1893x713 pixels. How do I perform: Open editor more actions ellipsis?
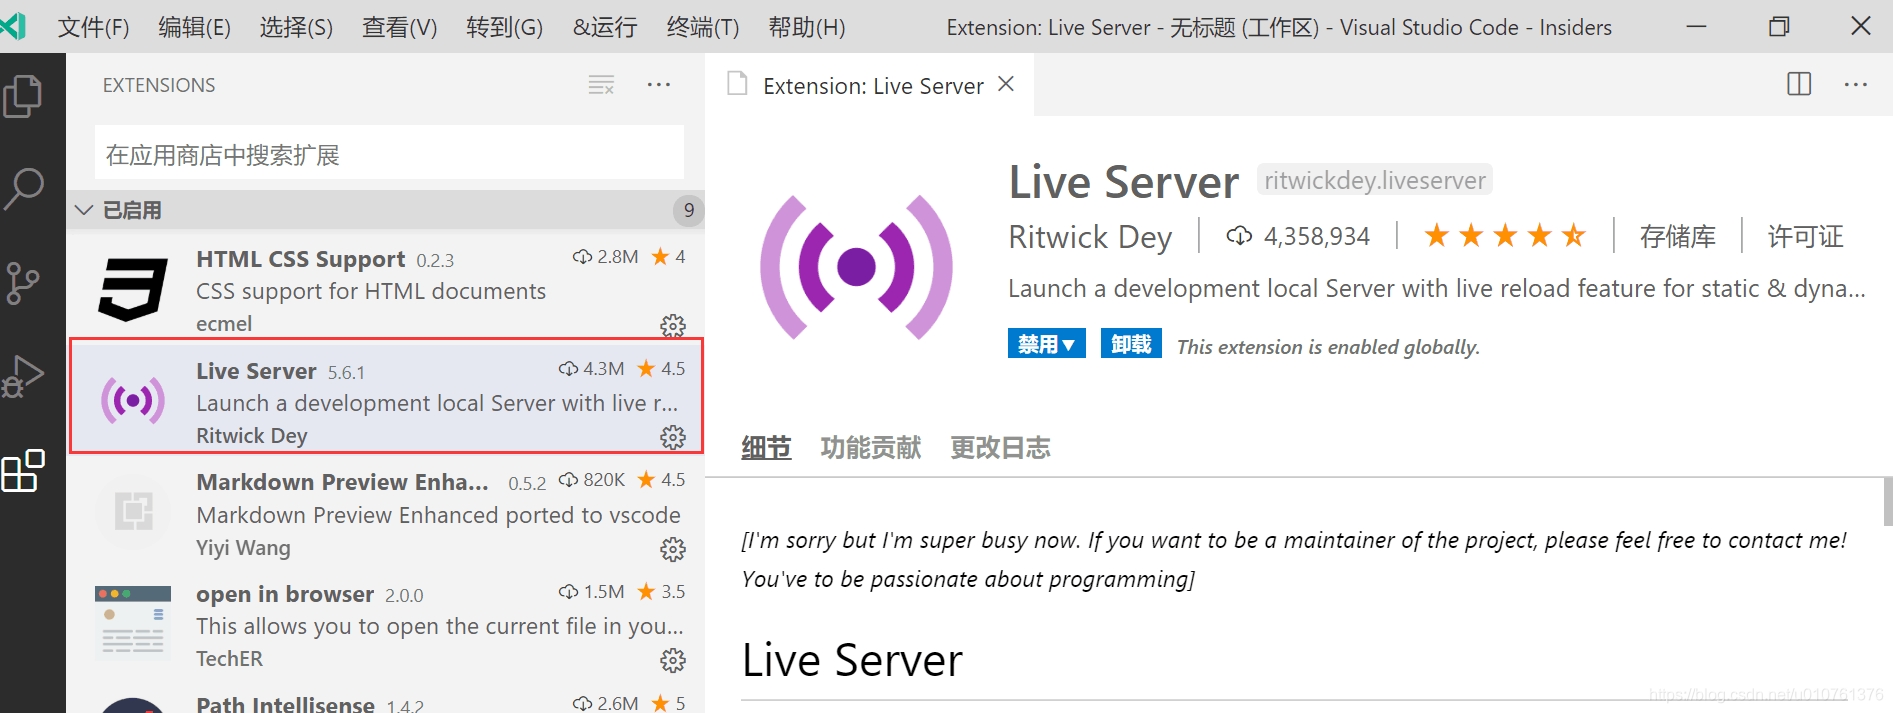click(1856, 85)
